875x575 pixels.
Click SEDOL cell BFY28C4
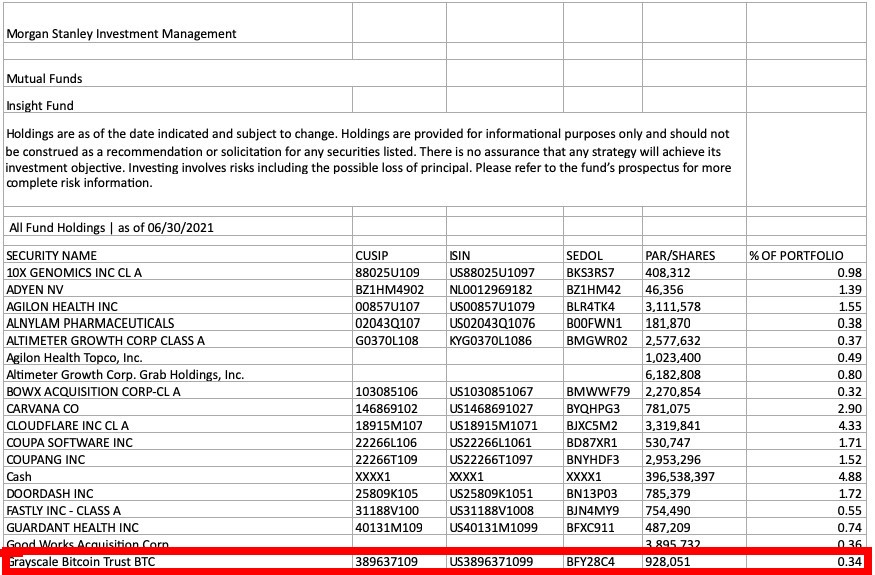(603, 562)
